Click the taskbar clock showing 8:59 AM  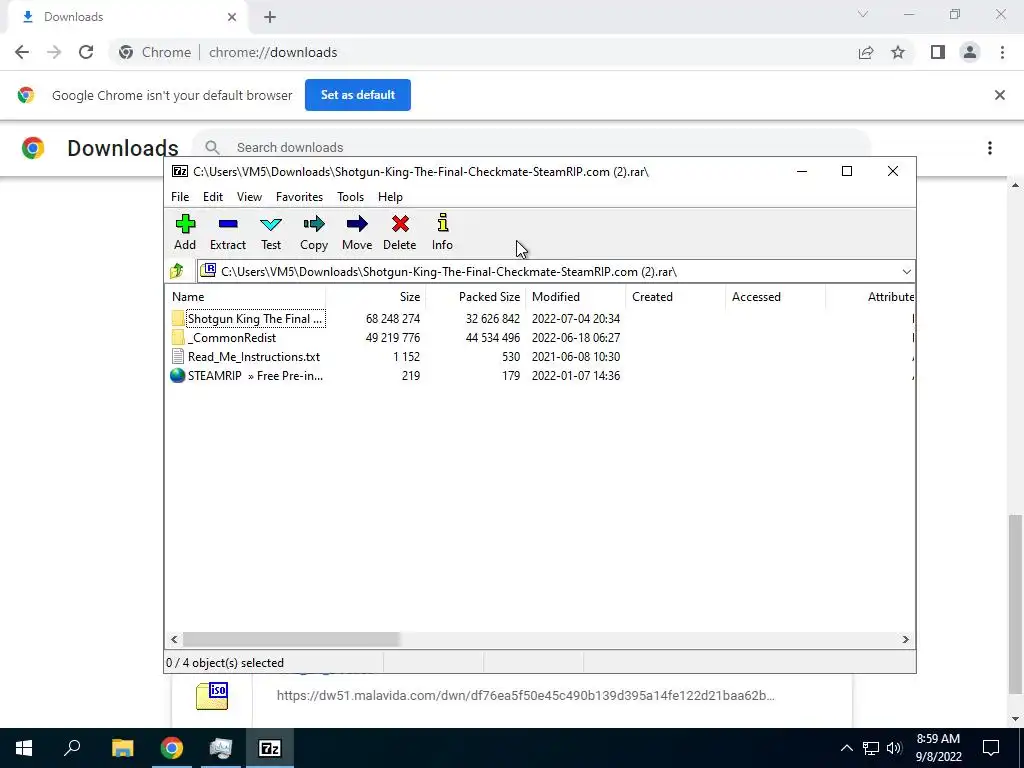pos(938,748)
